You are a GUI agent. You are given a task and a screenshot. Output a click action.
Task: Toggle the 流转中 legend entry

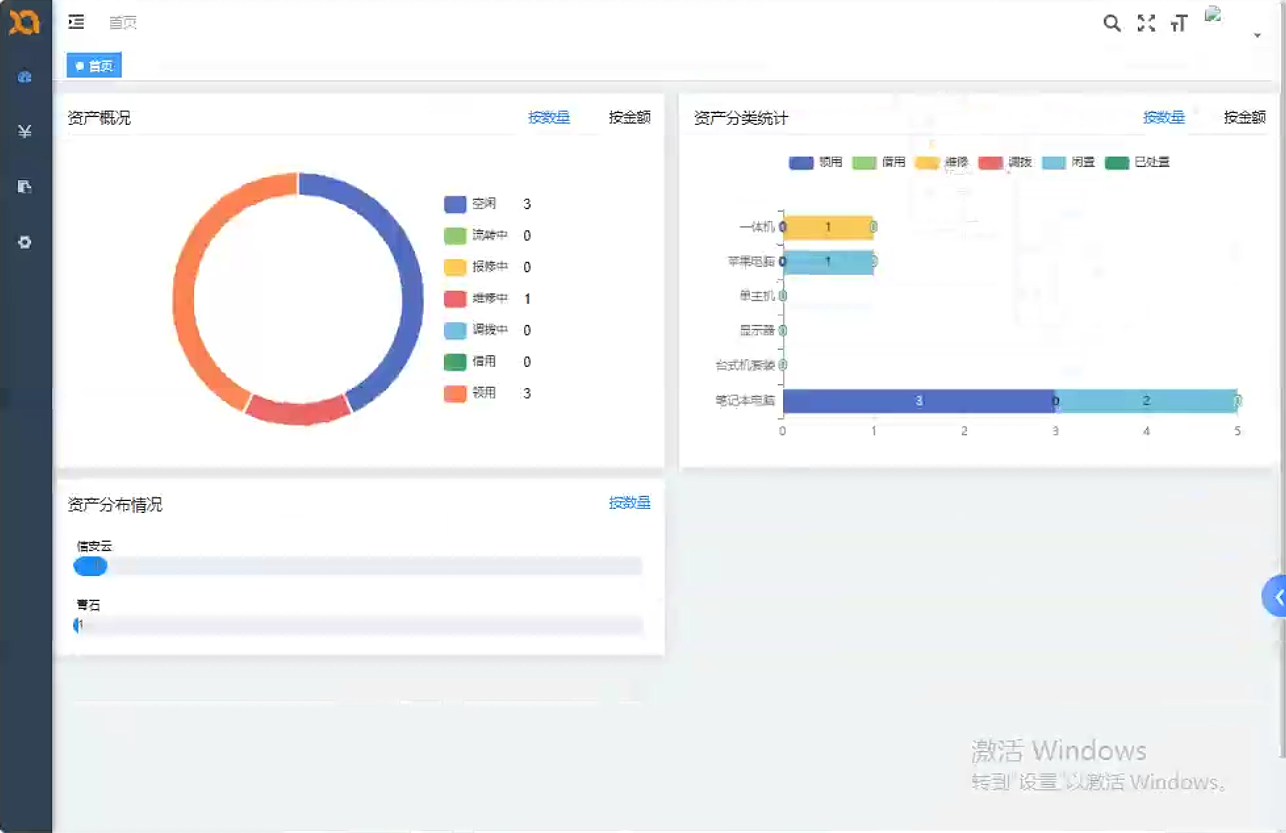point(476,236)
